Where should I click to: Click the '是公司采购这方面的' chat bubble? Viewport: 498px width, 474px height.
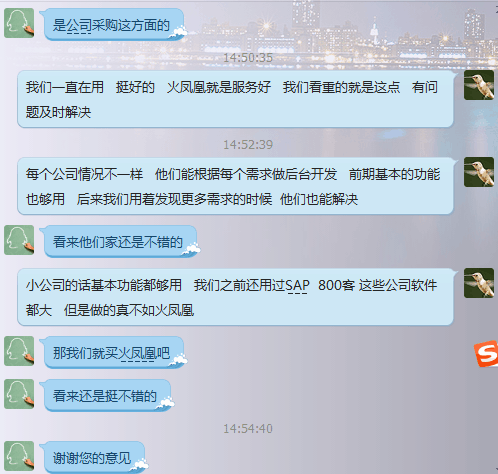(x=113, y=25)
